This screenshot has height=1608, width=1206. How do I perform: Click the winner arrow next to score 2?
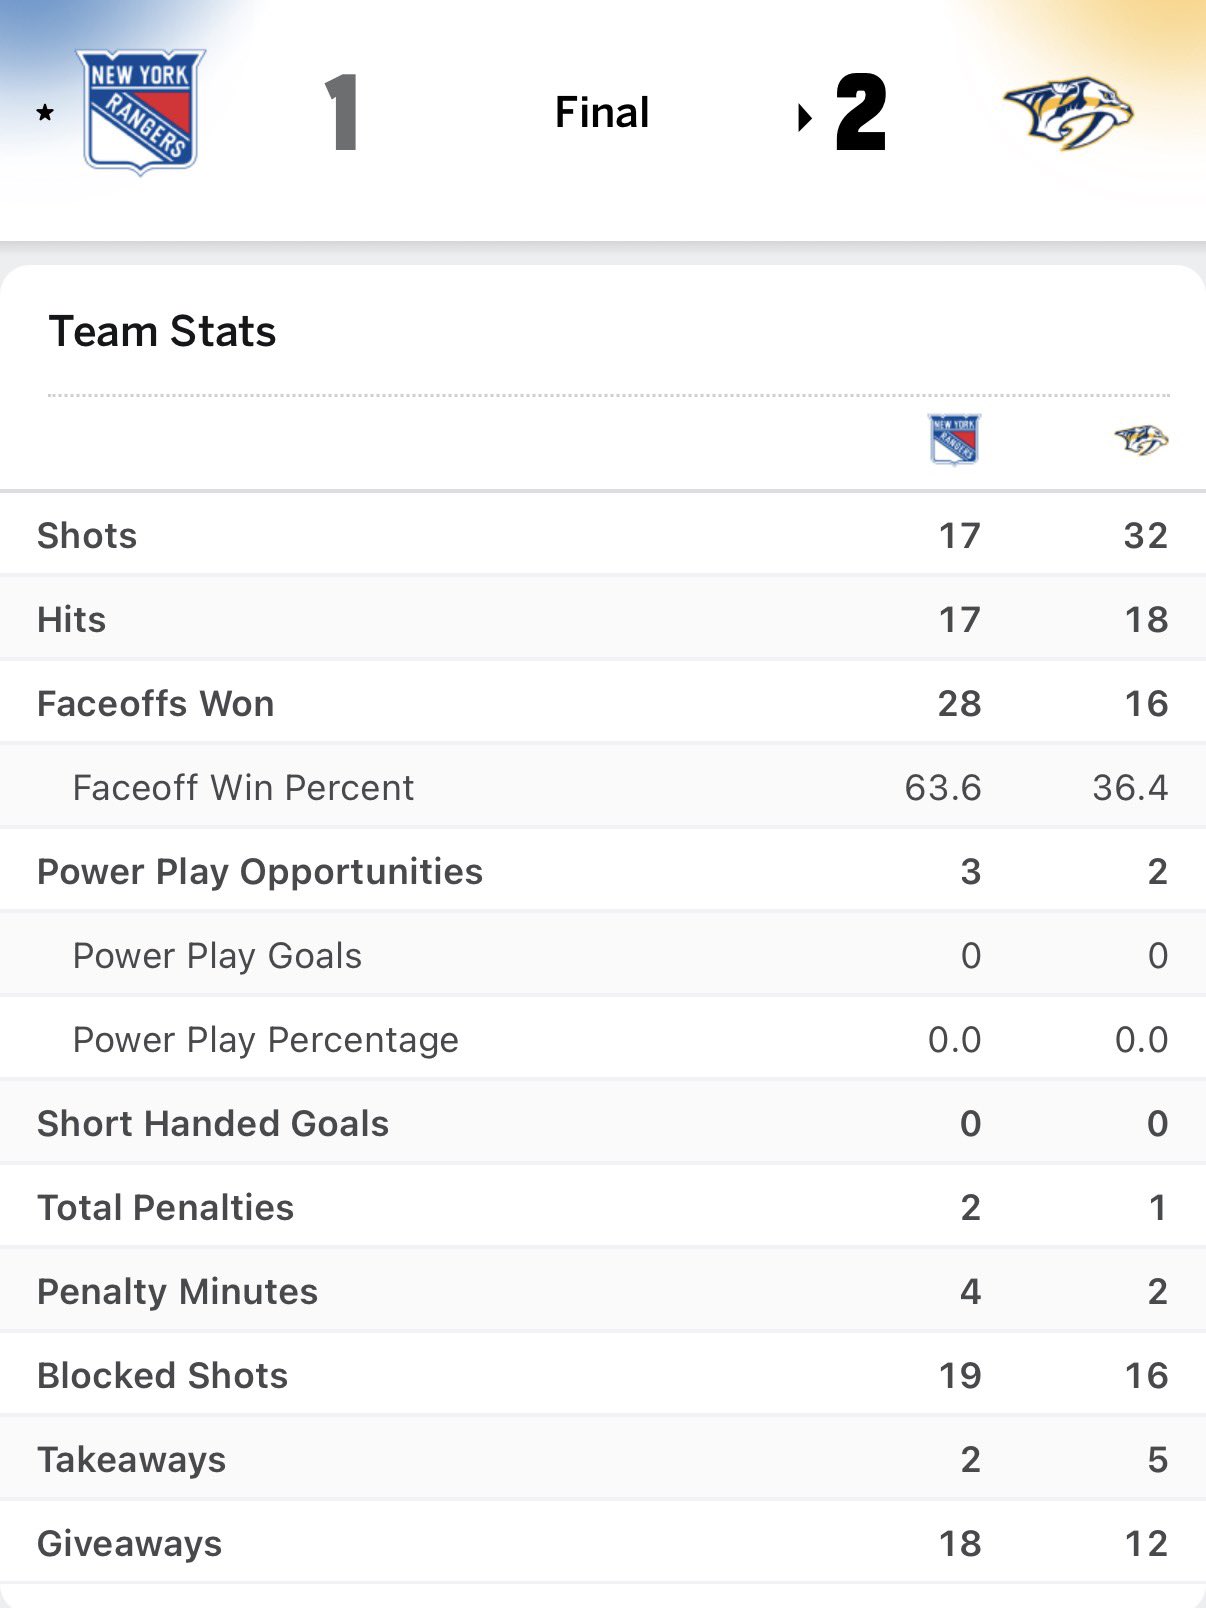pos(804,118)
